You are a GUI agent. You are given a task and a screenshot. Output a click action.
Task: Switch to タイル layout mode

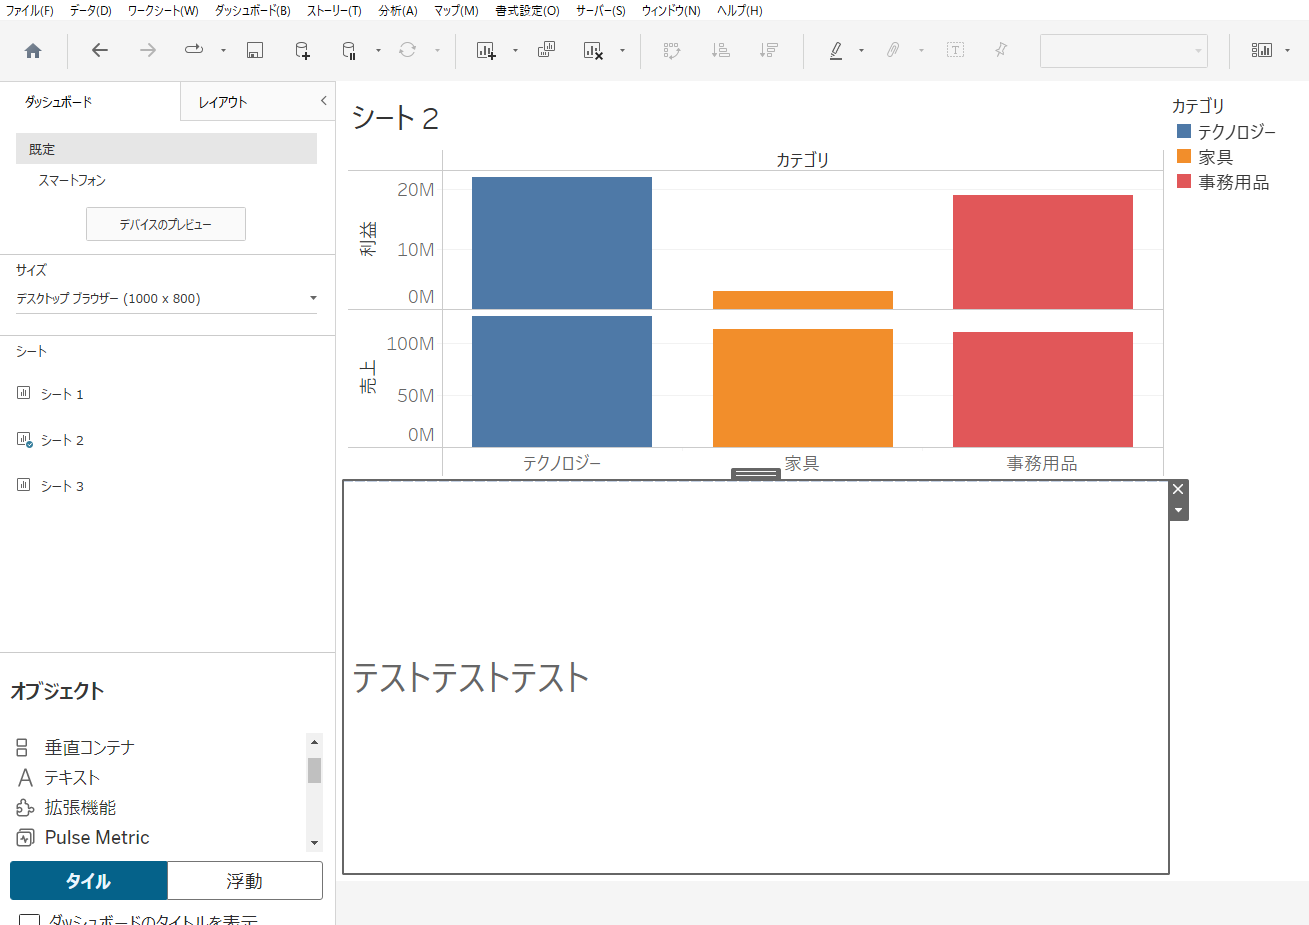[x=89, y=881]
